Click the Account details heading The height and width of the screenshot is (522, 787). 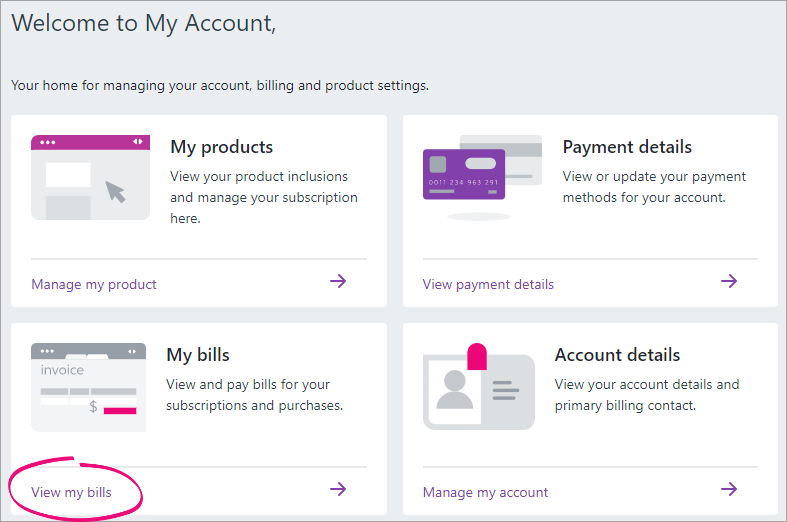[617, 355]
